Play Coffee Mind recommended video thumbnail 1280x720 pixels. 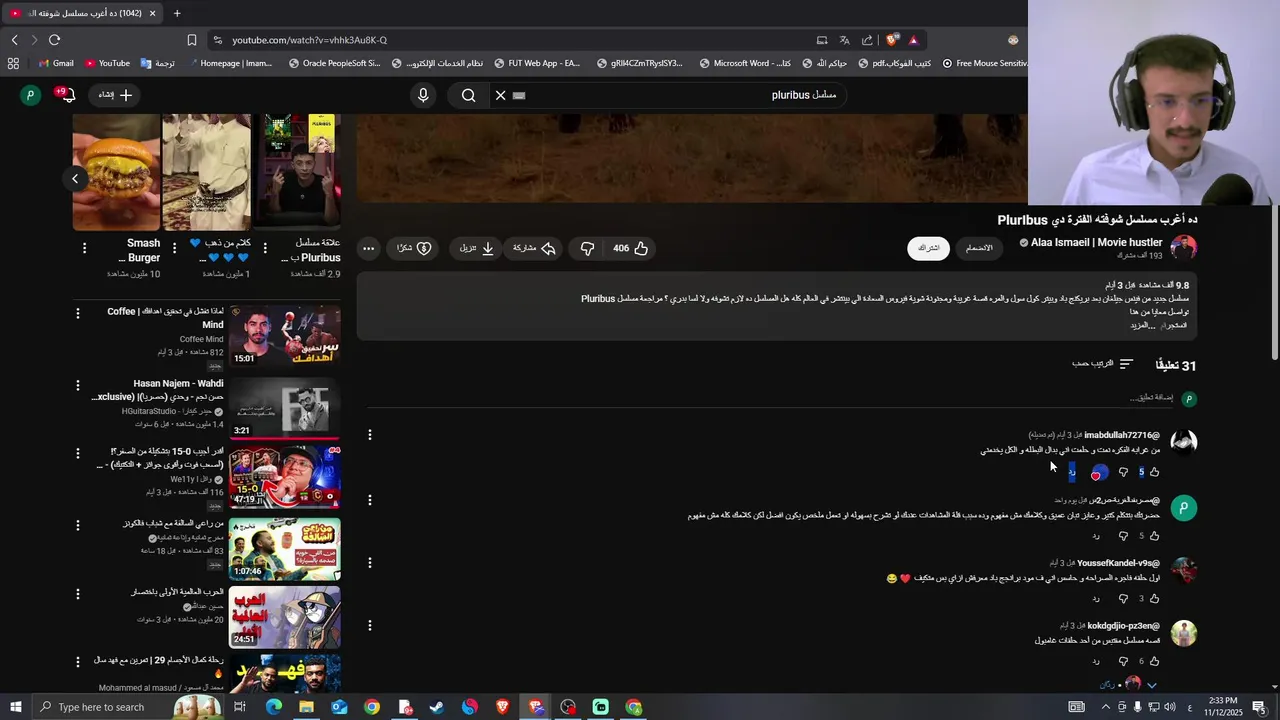coord(285,336)
